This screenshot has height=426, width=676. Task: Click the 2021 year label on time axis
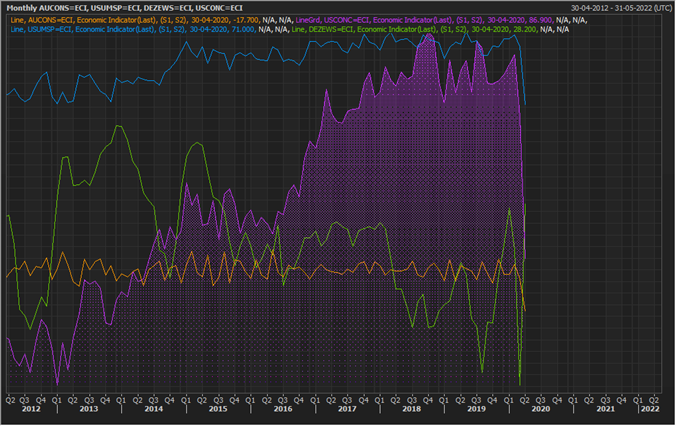605,409
